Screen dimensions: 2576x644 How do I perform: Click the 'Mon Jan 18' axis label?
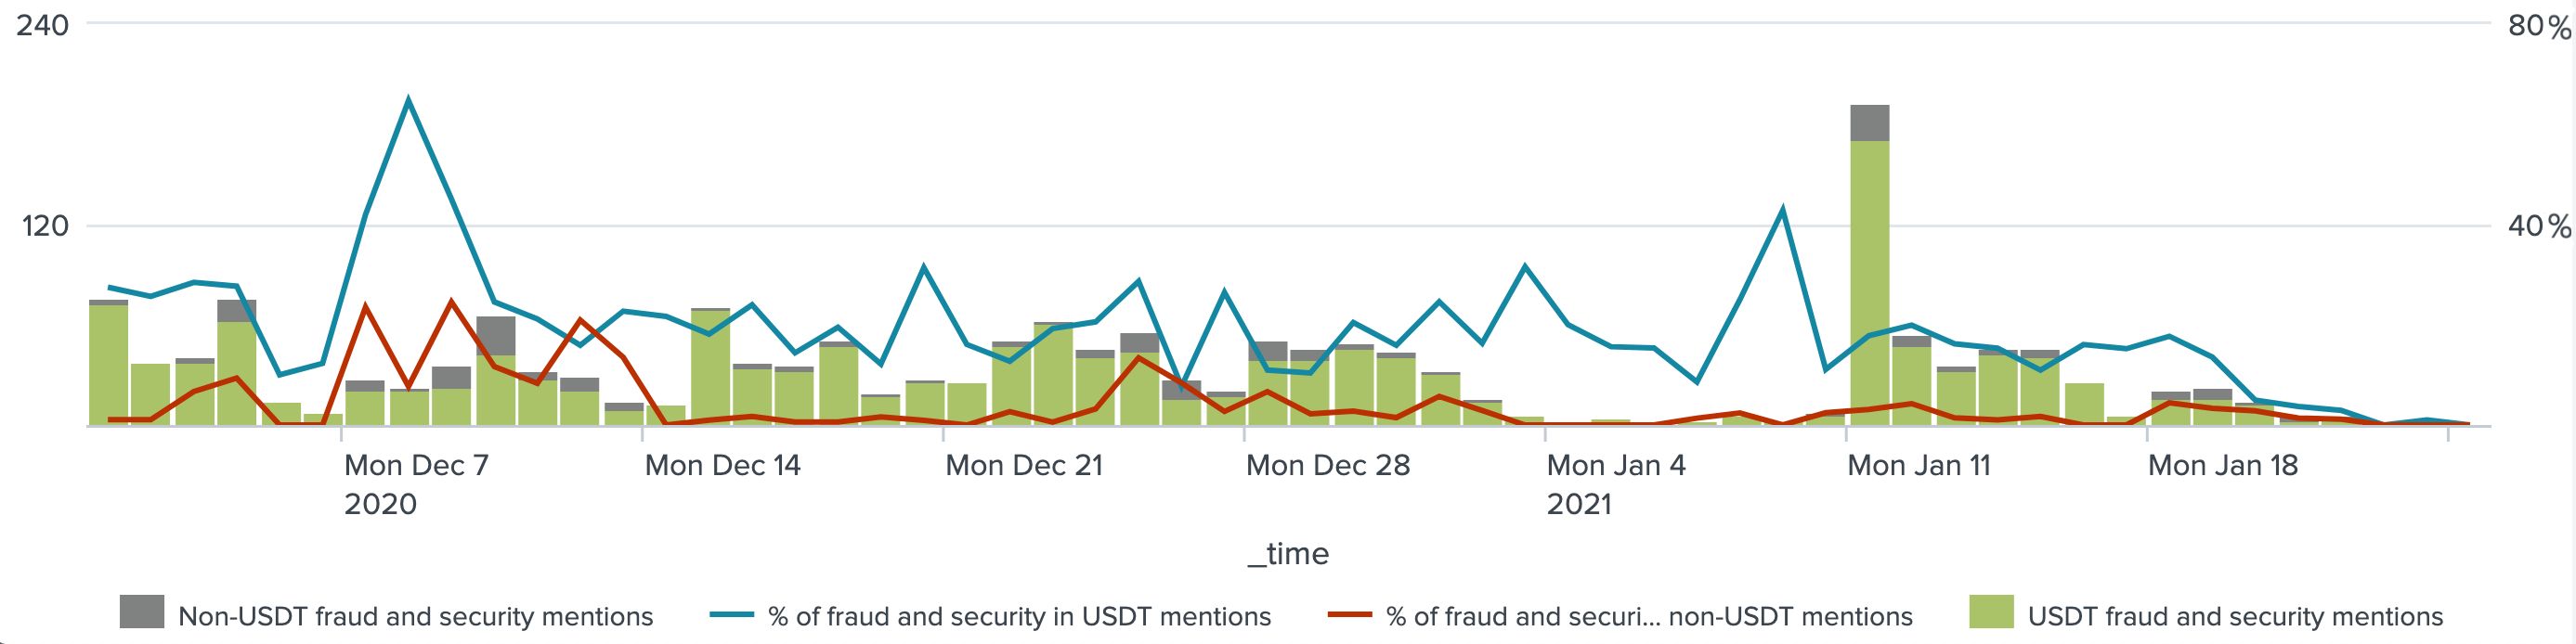pyautogui.click(x=2223, y=465)
